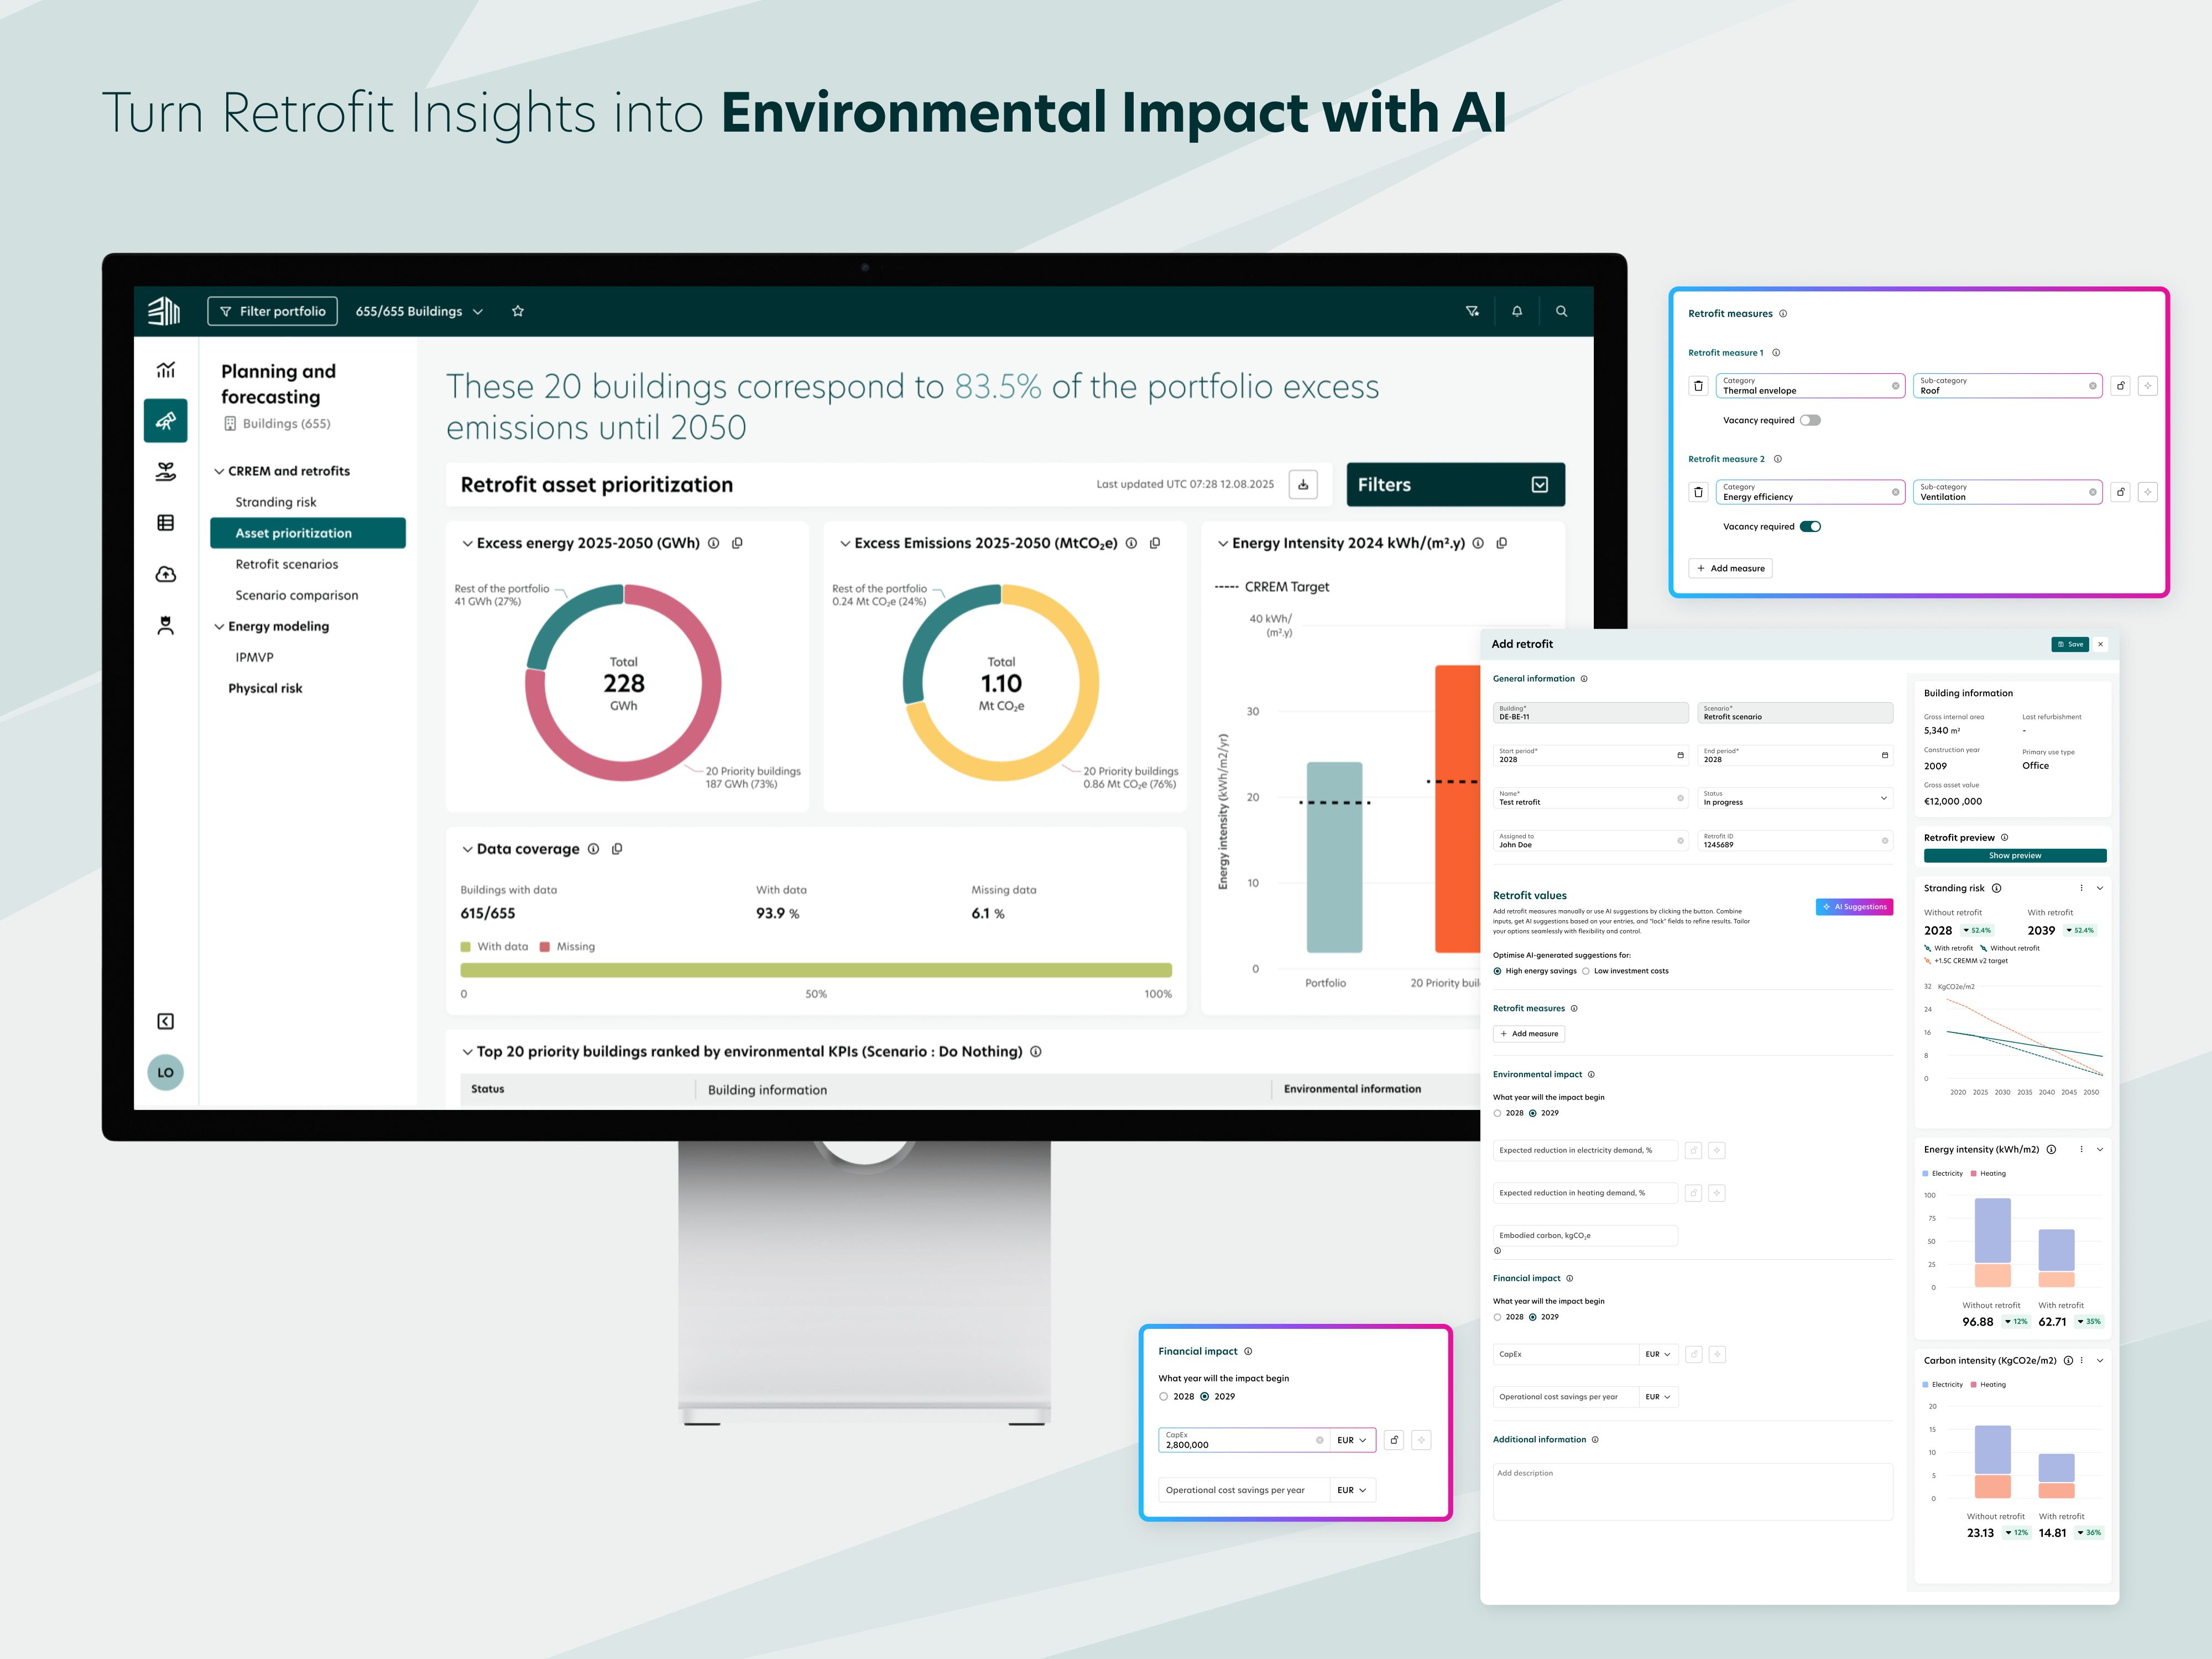Click the AI Suggestions button
Viewport: 2212px width, 1659px height.
1854,907
